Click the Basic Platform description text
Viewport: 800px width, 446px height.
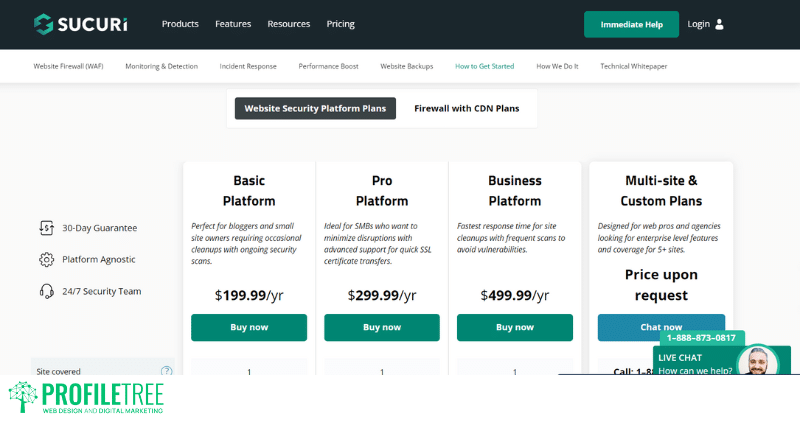pos(247,243)
